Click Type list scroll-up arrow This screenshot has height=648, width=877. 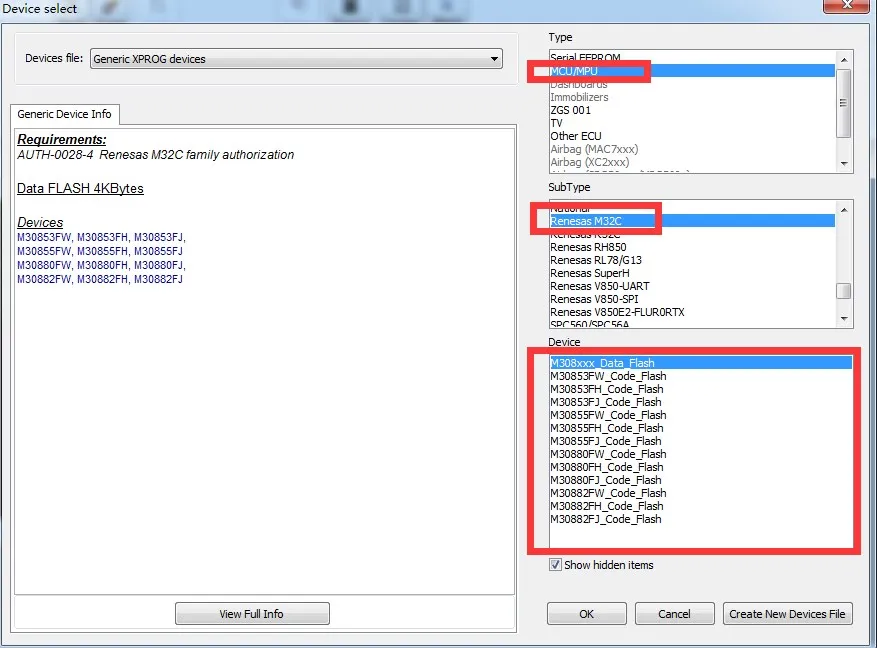click(844, 59)
